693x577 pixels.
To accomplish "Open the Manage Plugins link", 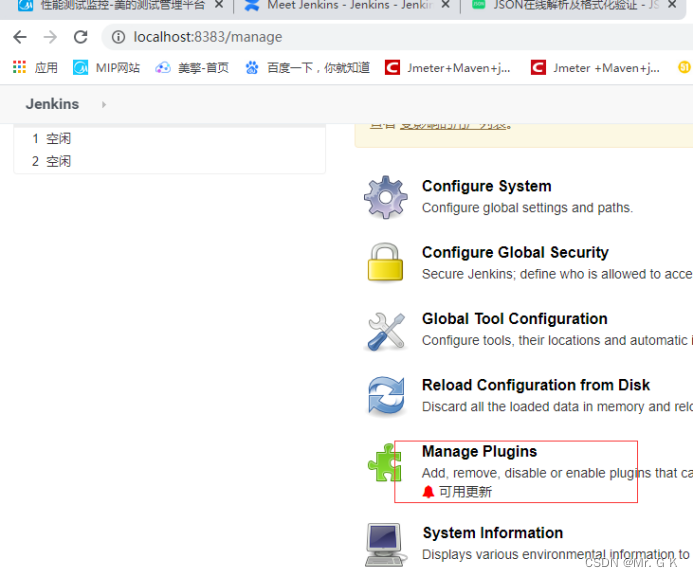I will coord(480,451).
